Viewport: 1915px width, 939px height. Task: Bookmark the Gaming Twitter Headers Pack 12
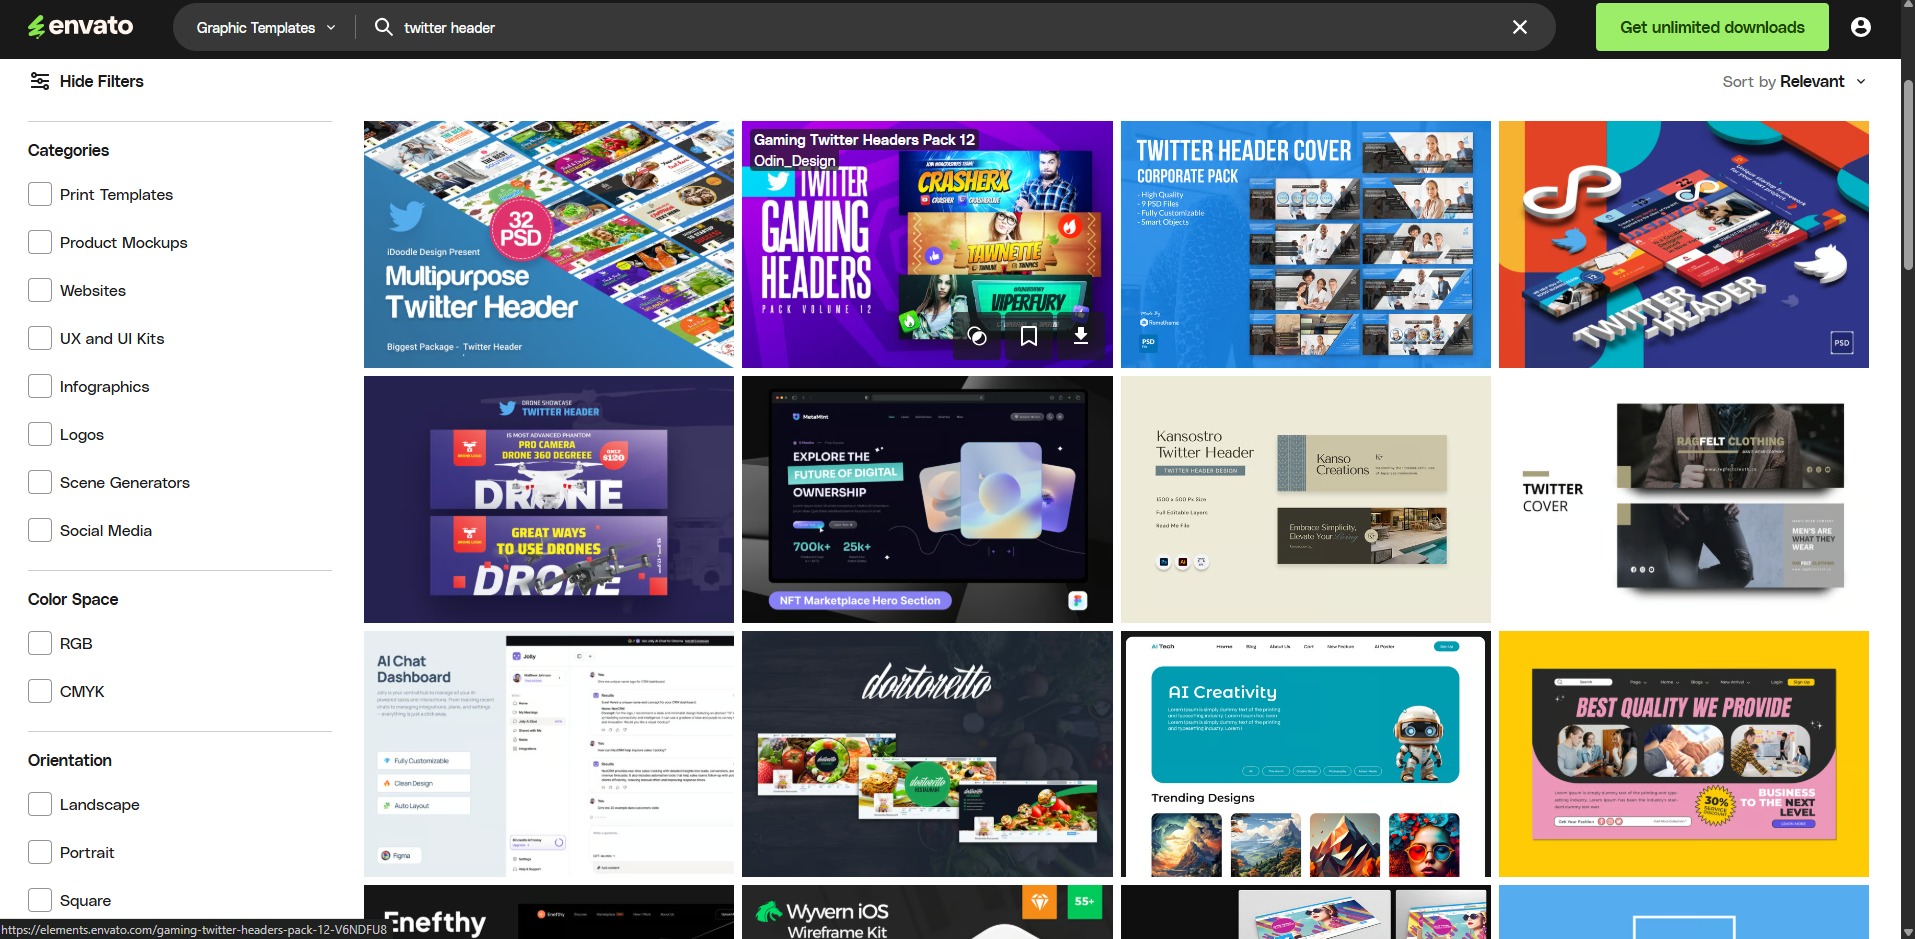tap(1029, 337)
